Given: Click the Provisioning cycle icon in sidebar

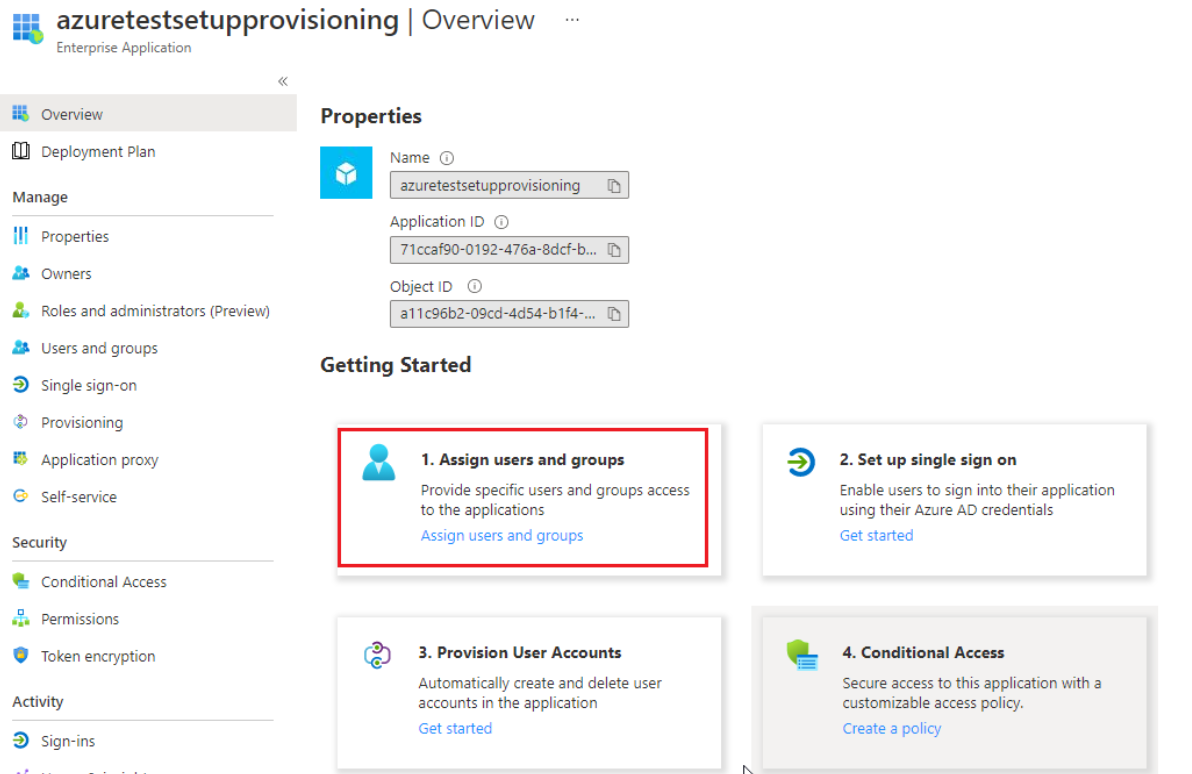Looking at the screenshot, I should click(x=21, y=422).
